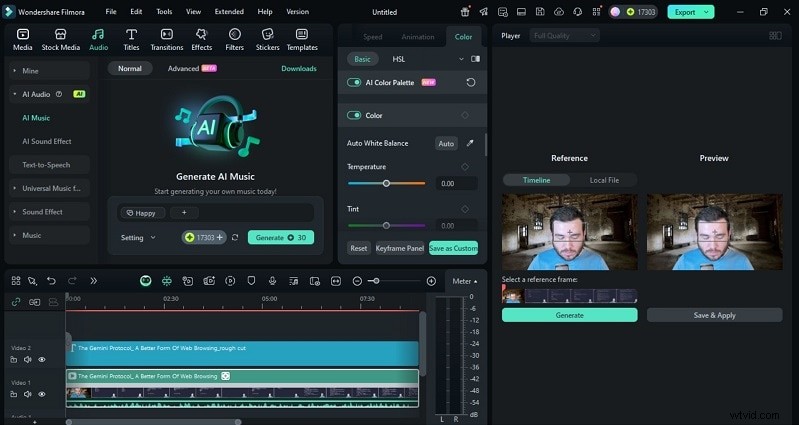This screenshot has height=425, width=799.
Task: Open the Transitions section
Action: pyautogui.click(x=167, y=40)
